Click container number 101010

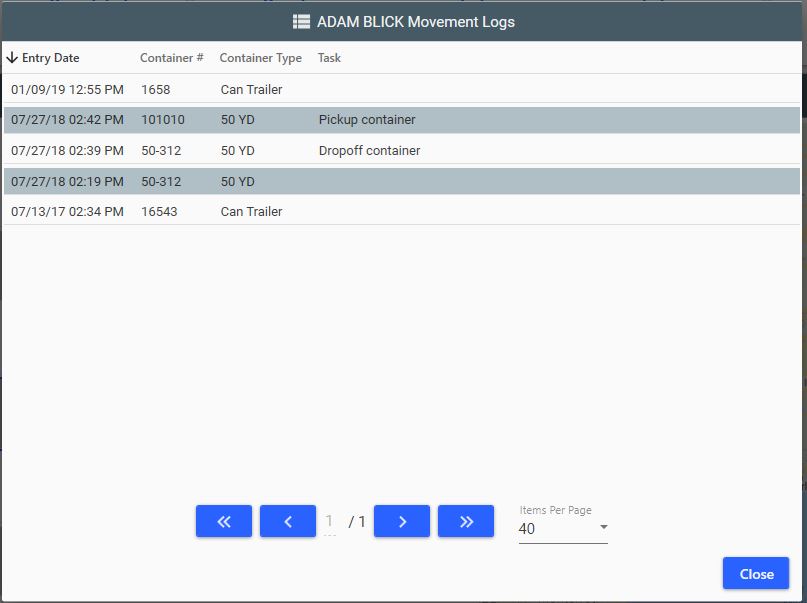click(x=163, y=120)
